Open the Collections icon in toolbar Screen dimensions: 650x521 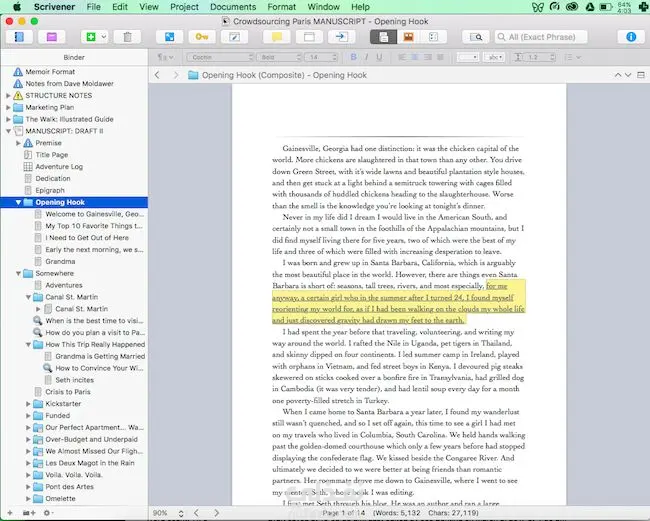tap(51, 37)
